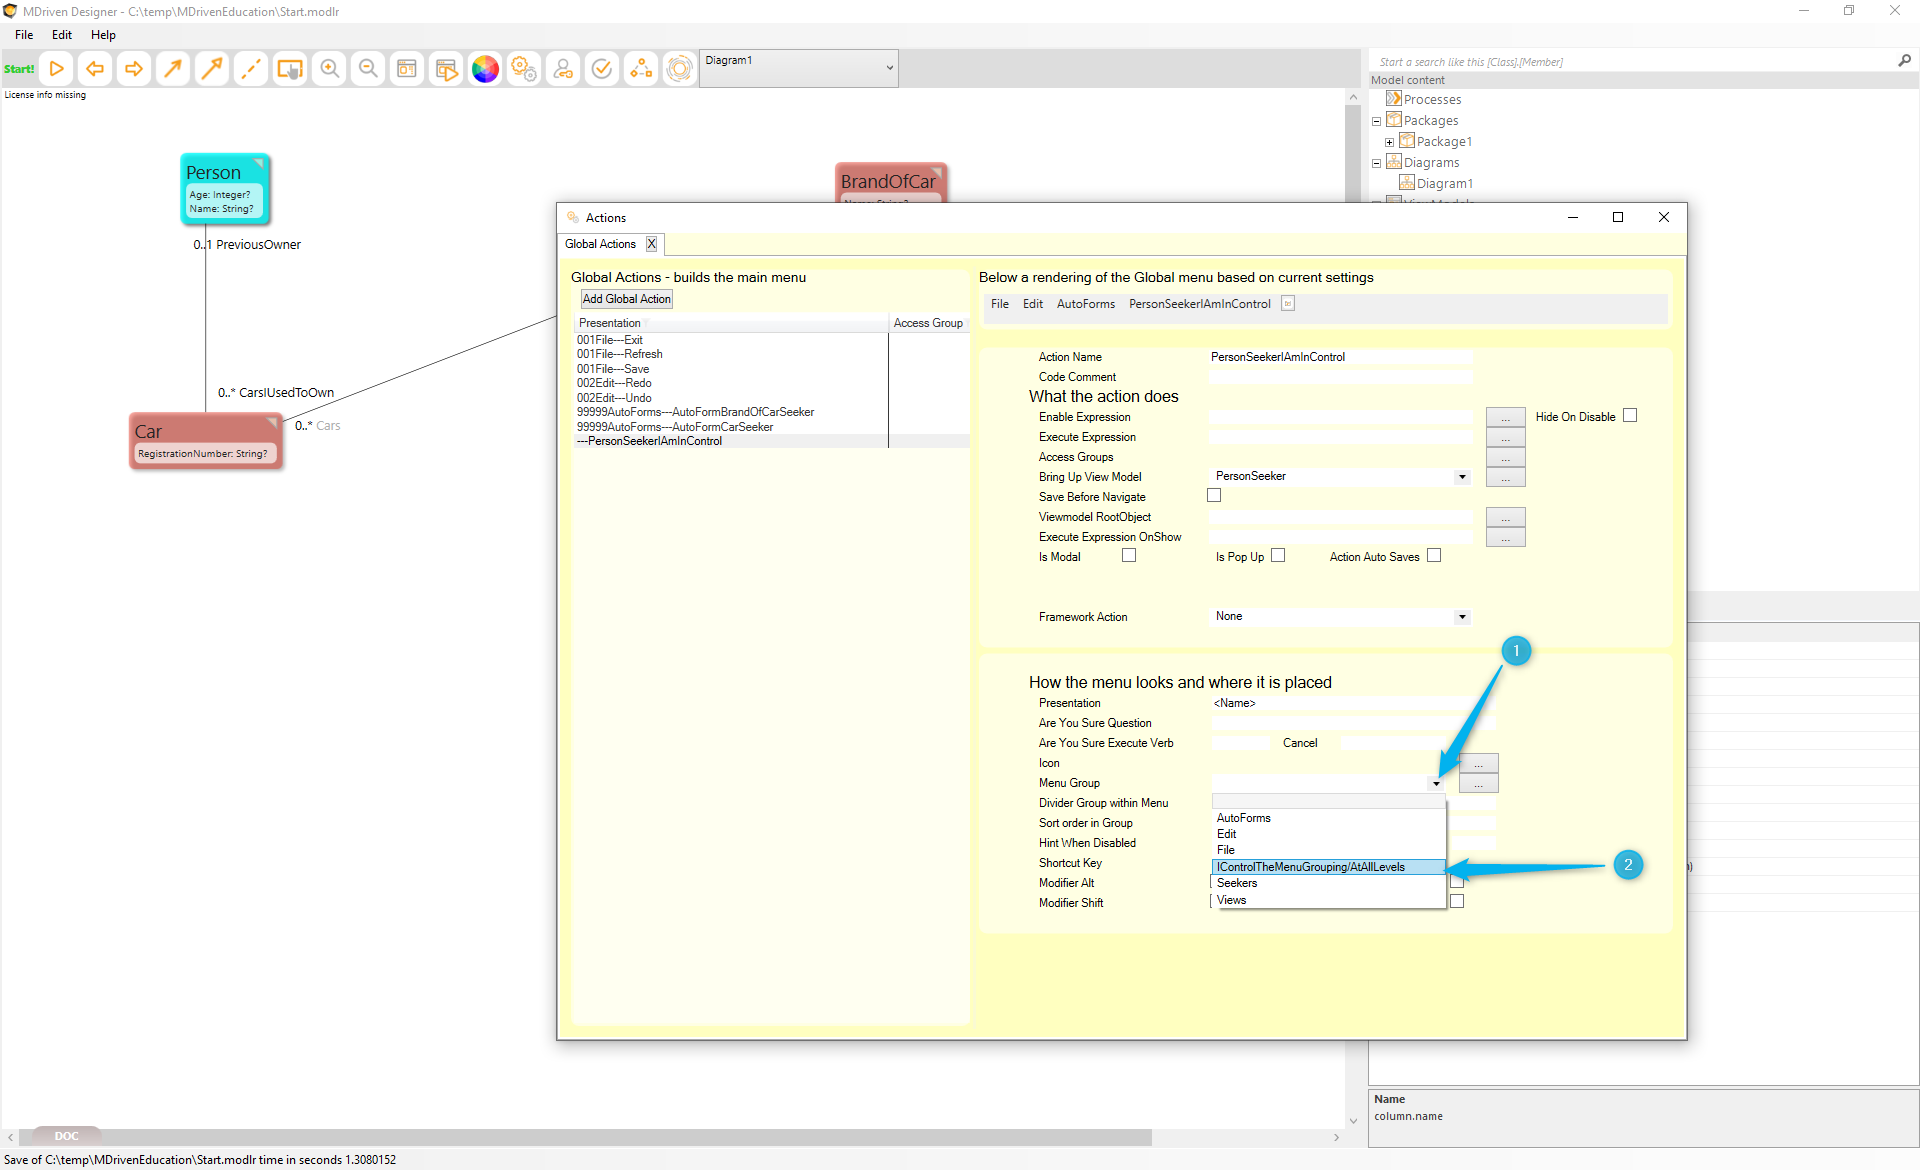Open the Framework Action dropdown

tap(1462, 617)
